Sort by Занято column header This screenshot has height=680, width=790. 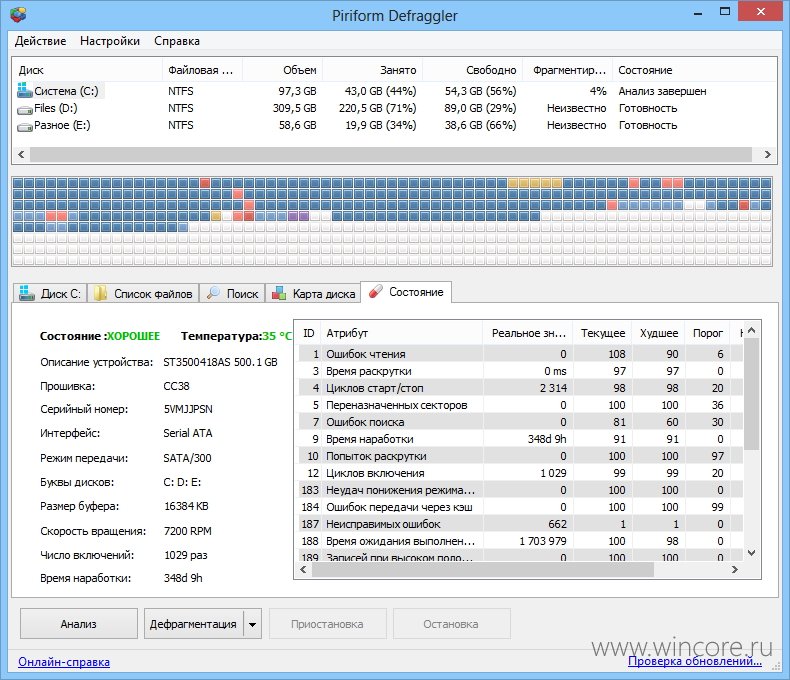point(373,70)
